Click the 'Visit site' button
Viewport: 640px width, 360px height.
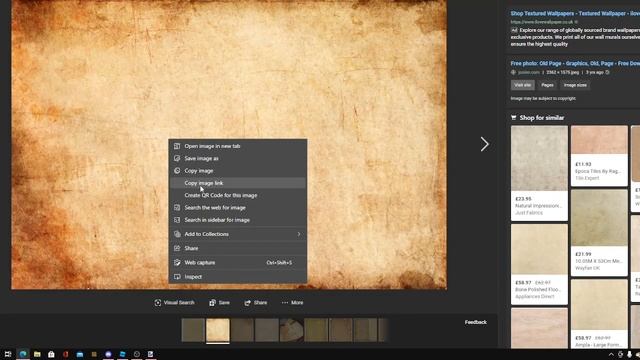pyautogui.click(x=522, y=85)
